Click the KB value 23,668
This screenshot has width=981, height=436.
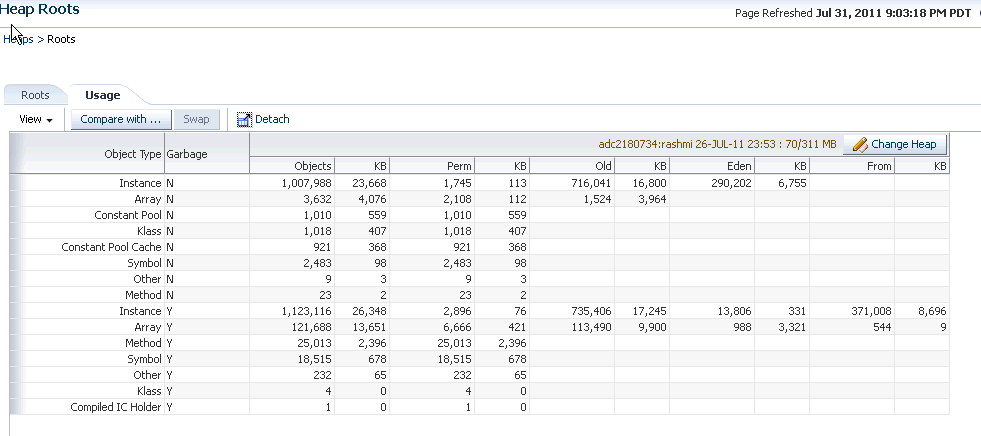click(369, 183)
